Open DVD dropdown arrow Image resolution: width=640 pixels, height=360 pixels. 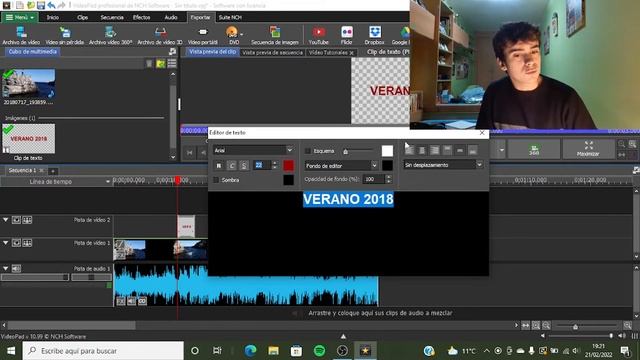[242, 34]
